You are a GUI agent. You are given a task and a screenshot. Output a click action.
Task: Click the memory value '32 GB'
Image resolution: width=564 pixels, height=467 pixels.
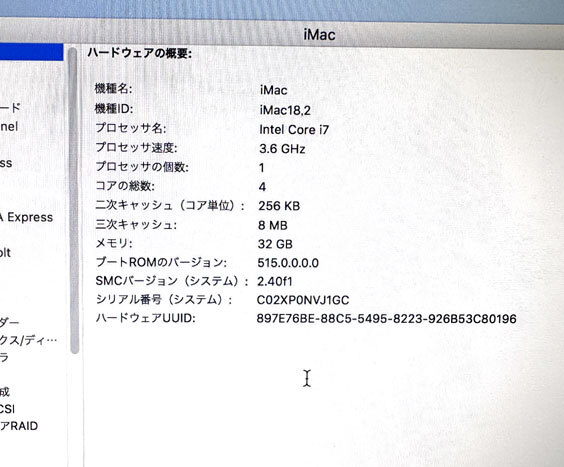(275, 244)
